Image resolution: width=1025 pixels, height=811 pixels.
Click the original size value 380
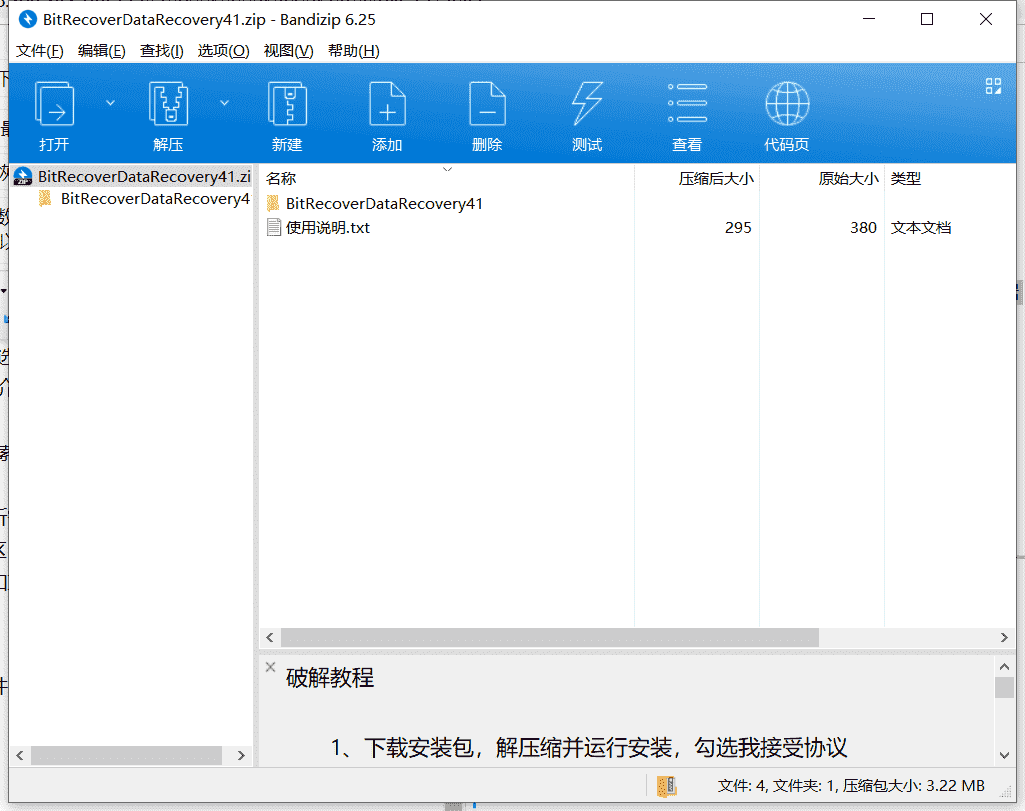[x=863, y=227]
